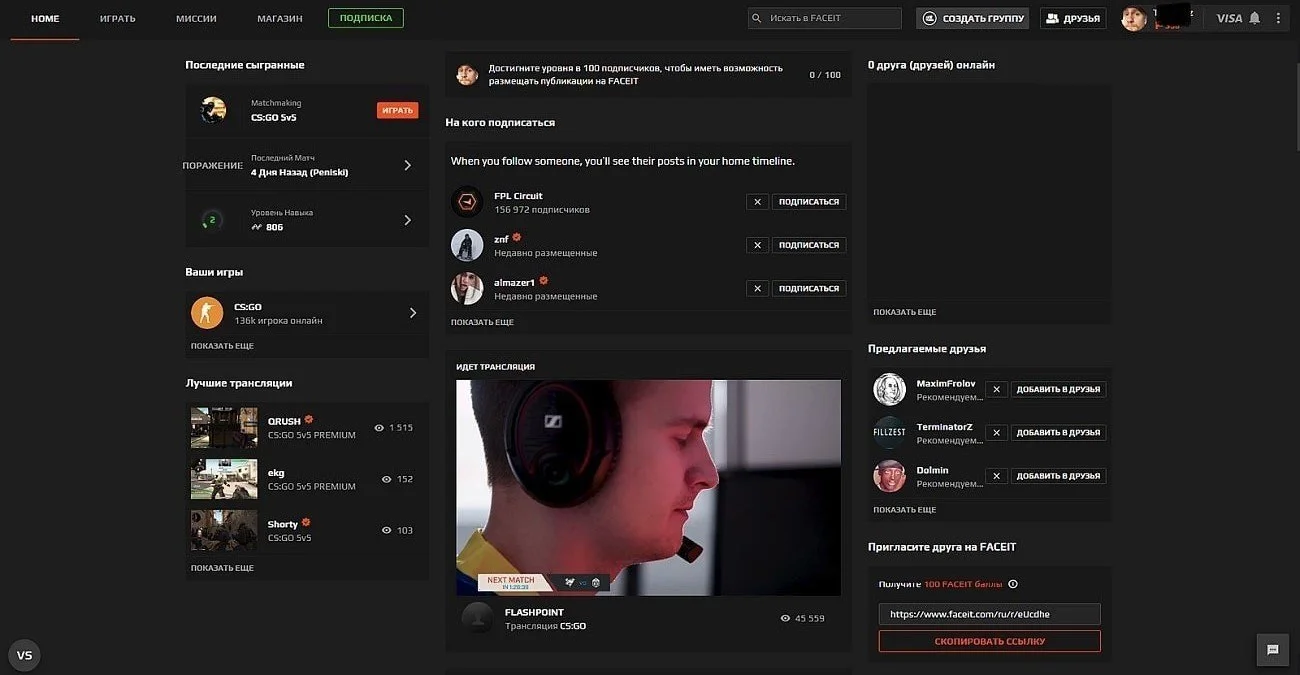Click MaximFrolov avatar

(889, 389)
